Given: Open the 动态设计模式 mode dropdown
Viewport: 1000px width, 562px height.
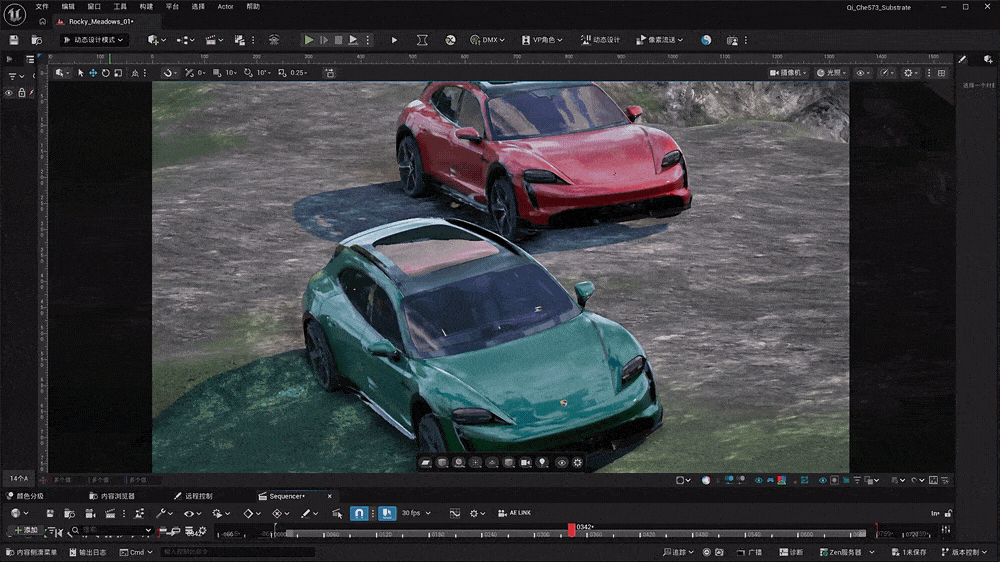Looking at the screenshot, I should tap(94, 40).
